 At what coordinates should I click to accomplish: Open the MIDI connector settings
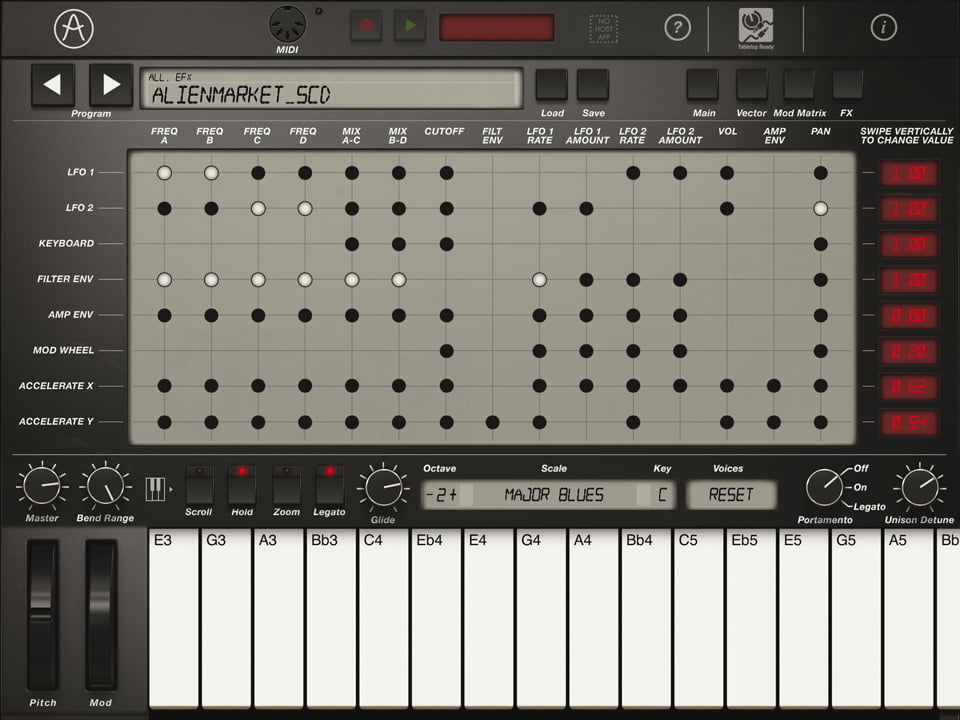coord(288,24)
